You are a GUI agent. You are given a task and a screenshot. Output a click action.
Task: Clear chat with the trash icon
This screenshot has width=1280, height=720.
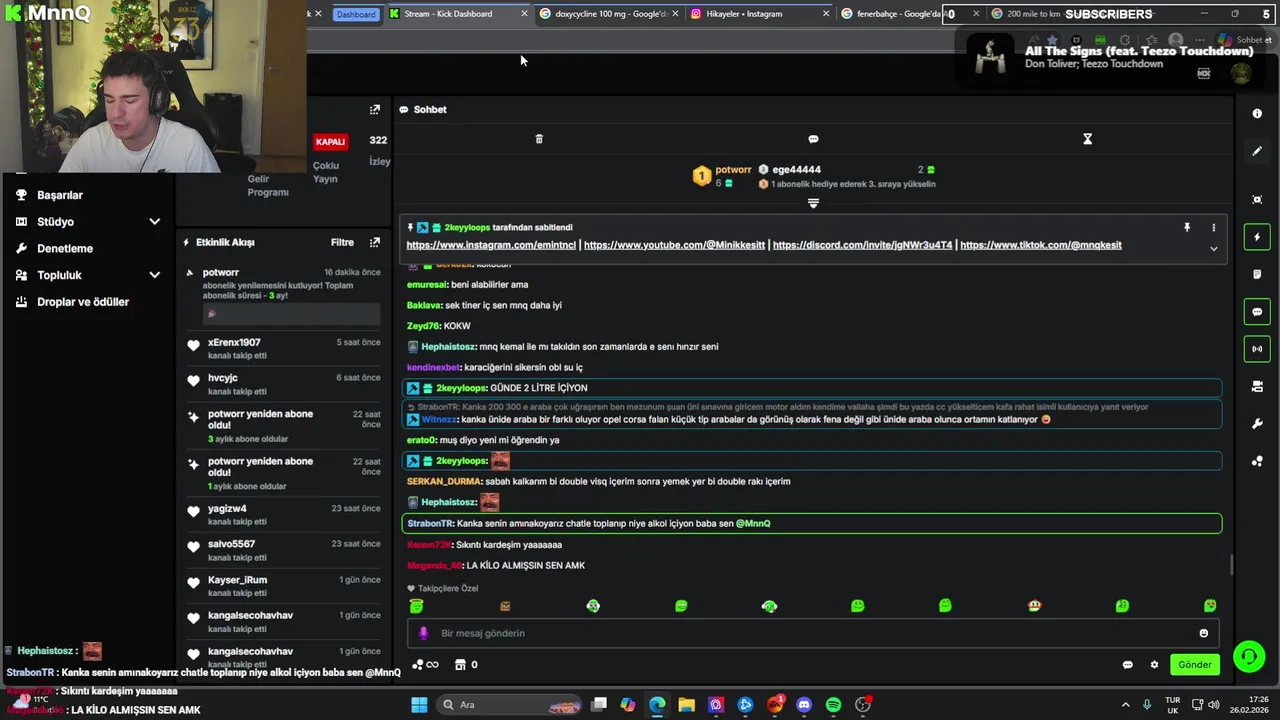(539, 139)
